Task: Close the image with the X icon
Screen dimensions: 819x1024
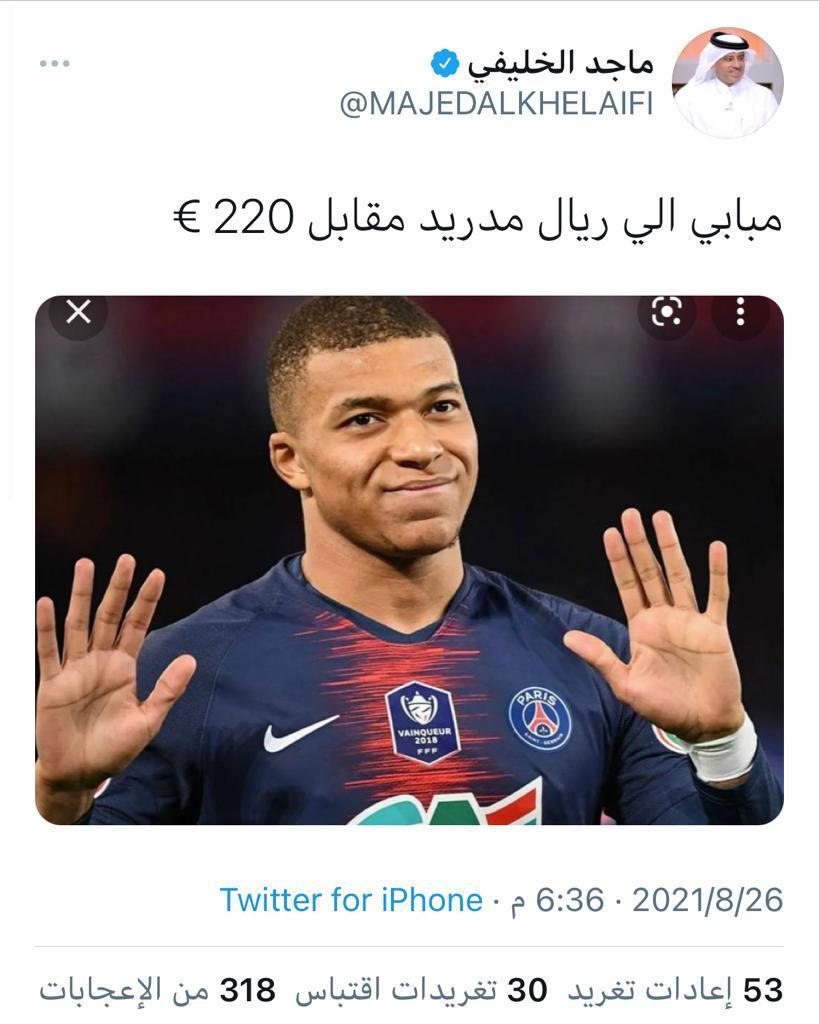Action: tap(78, 312)
